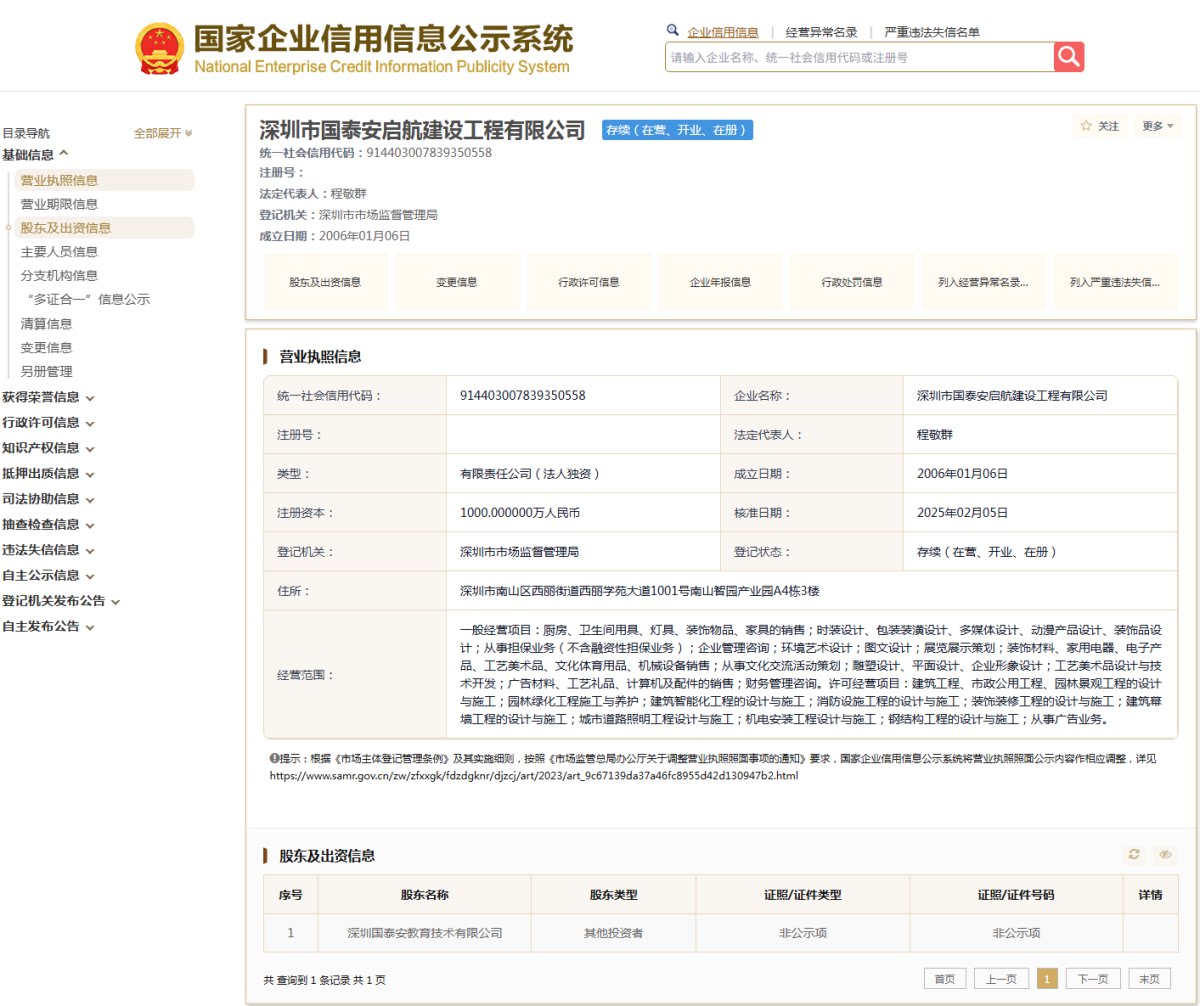Open 变更信息 in the sidebar
The image size is (1200, 1006).
(46, 348)
